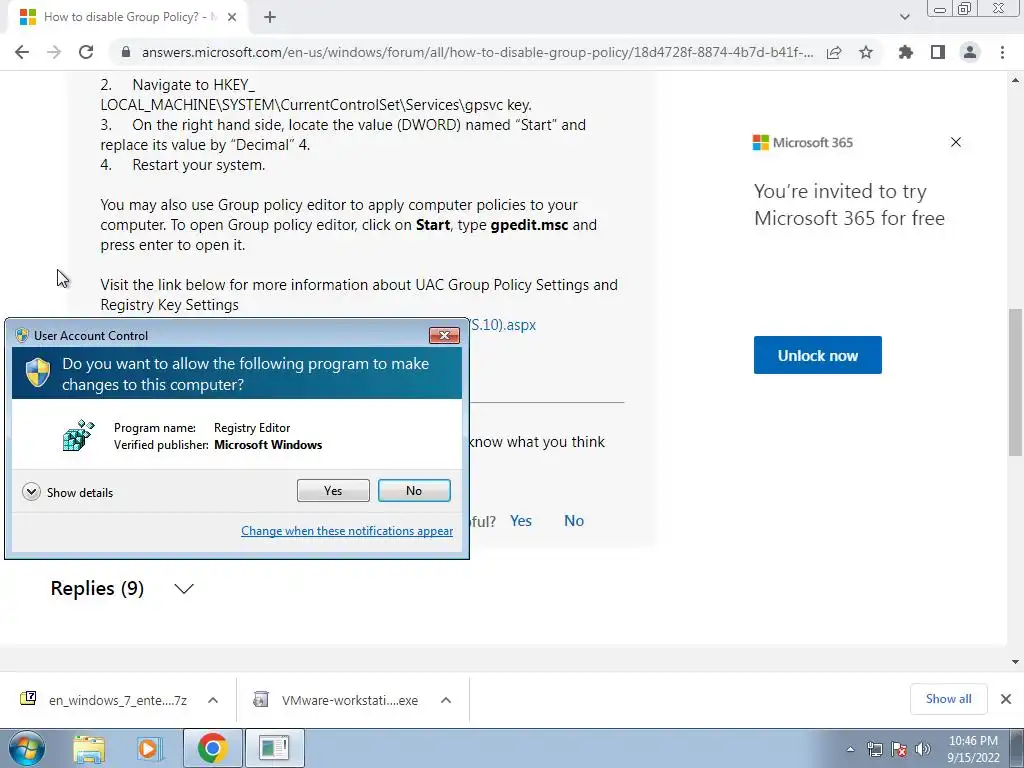Click Unlock now button
Image resolution: width=1024 pixels, height=768 pixels.
[x=818, y=355]
